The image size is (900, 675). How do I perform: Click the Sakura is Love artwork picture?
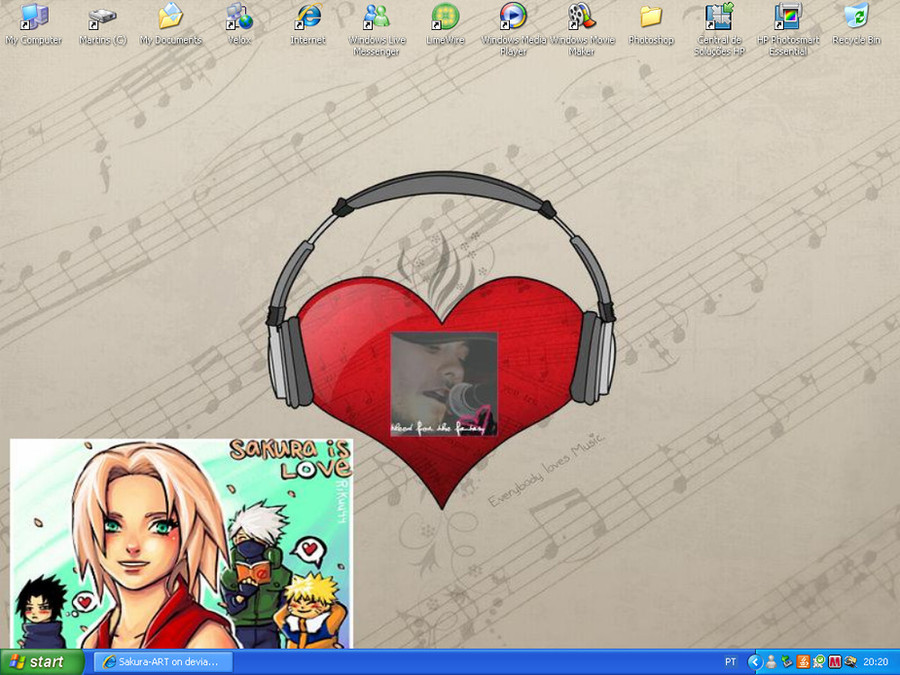coord(181,544)
